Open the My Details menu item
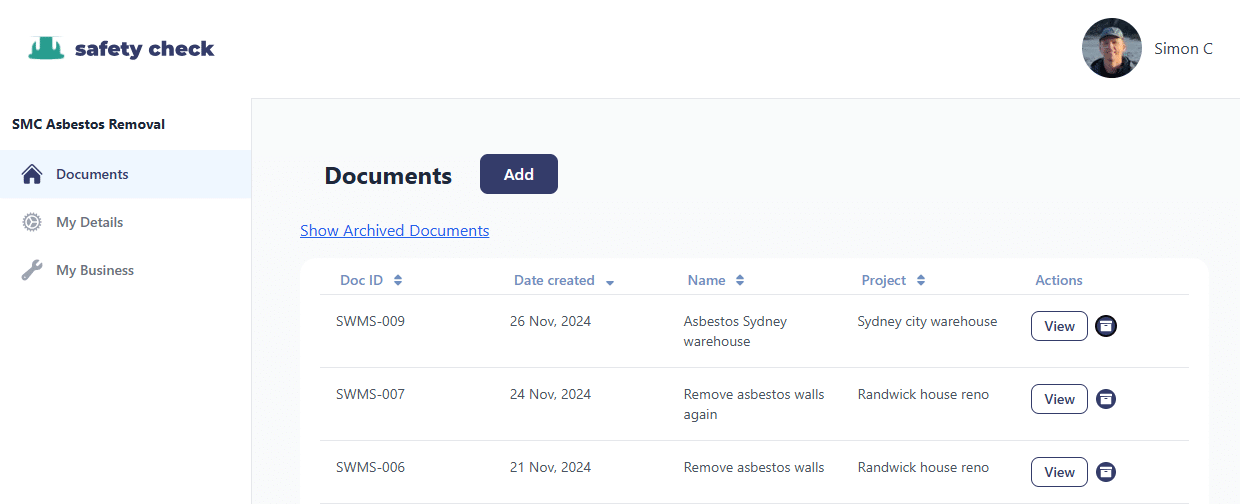Viewport: 1240px width, 504px height. pos(89,222)
